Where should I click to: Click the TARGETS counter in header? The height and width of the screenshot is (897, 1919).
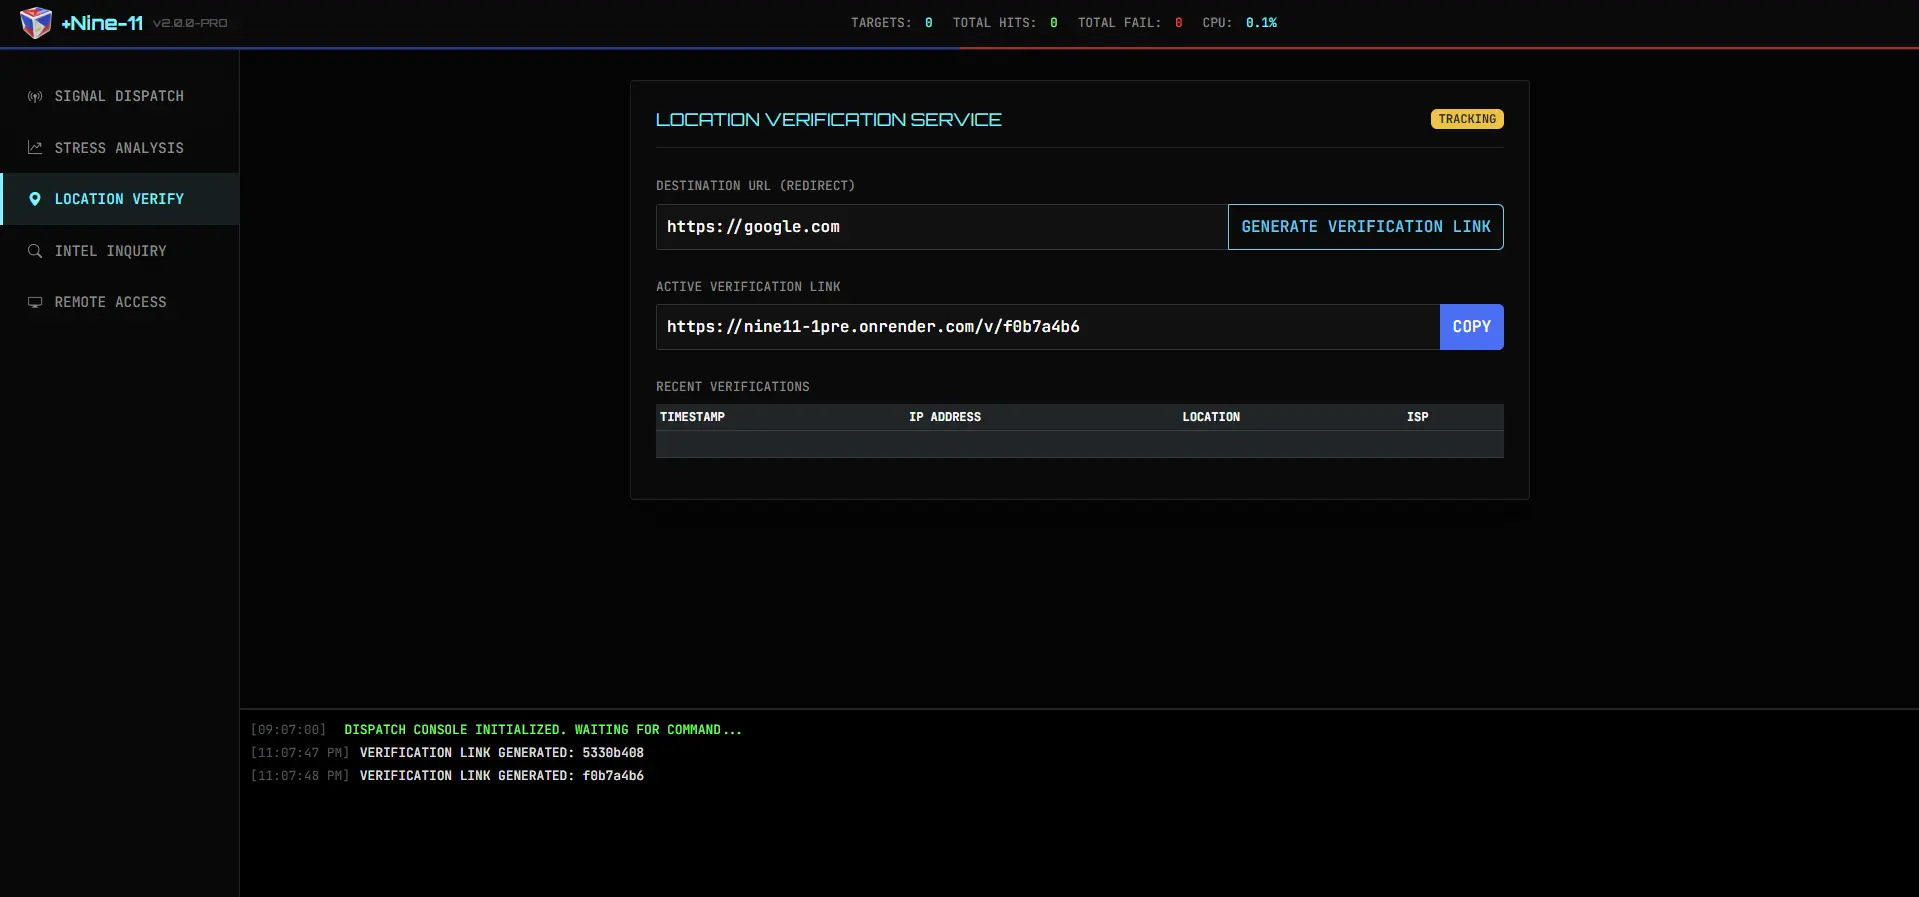892,23
